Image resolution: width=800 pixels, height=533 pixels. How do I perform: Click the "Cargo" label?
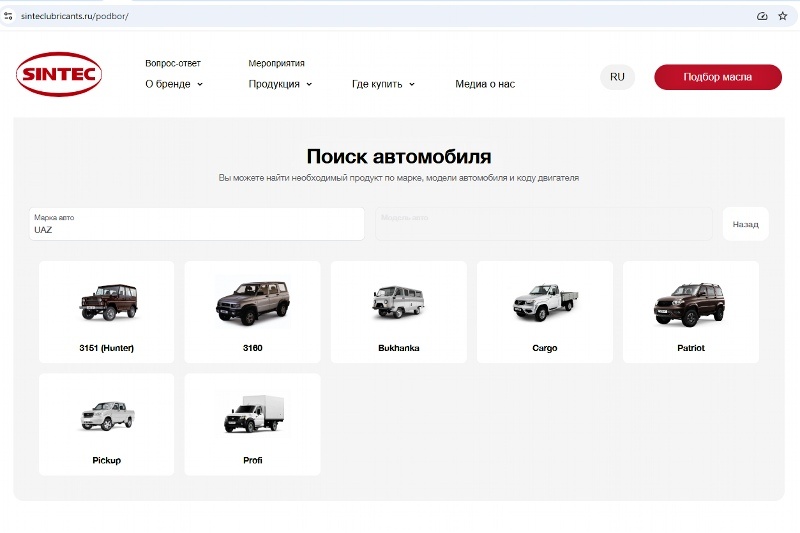tap(544, 348)
